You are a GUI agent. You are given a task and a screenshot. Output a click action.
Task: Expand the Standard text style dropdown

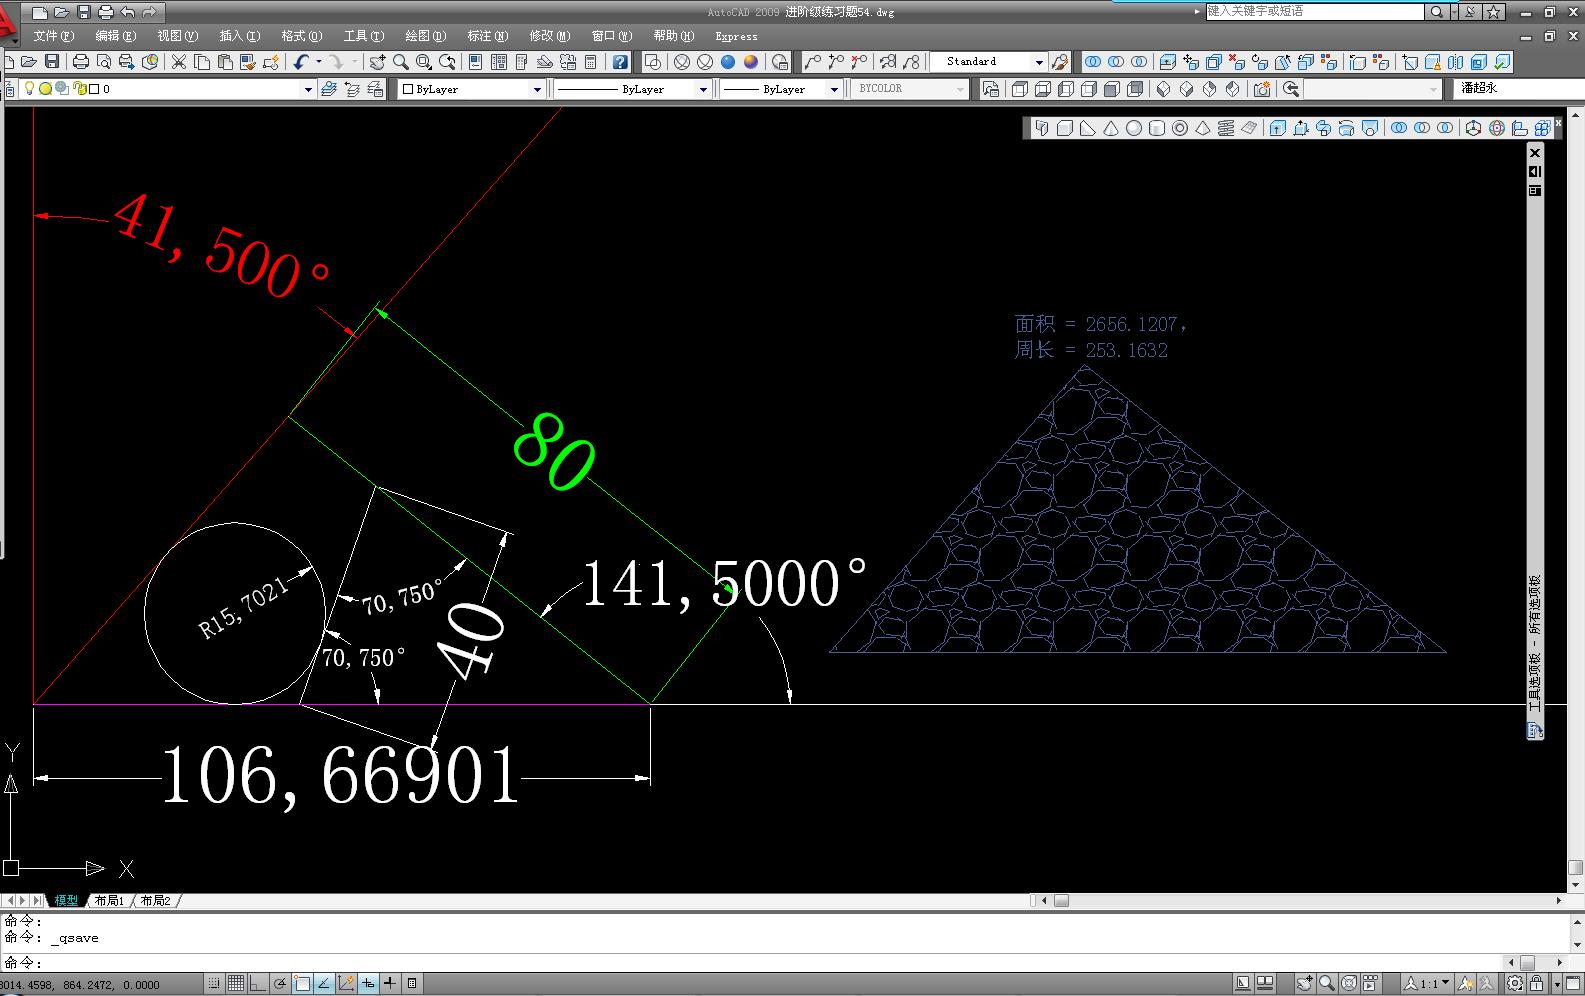click(x=1039, y=62)
